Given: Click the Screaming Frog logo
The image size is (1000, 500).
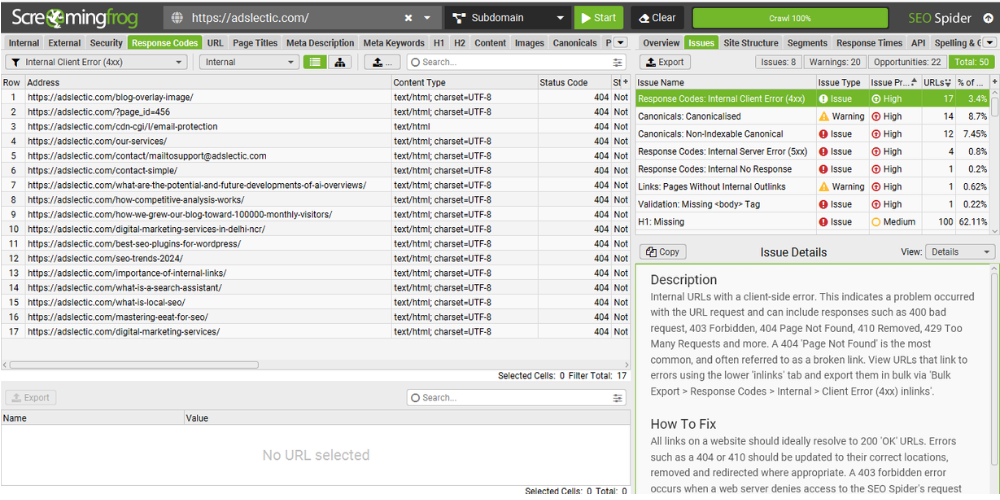Looking at the screenshot, I should pyautogui.click(x=75, y=18).
